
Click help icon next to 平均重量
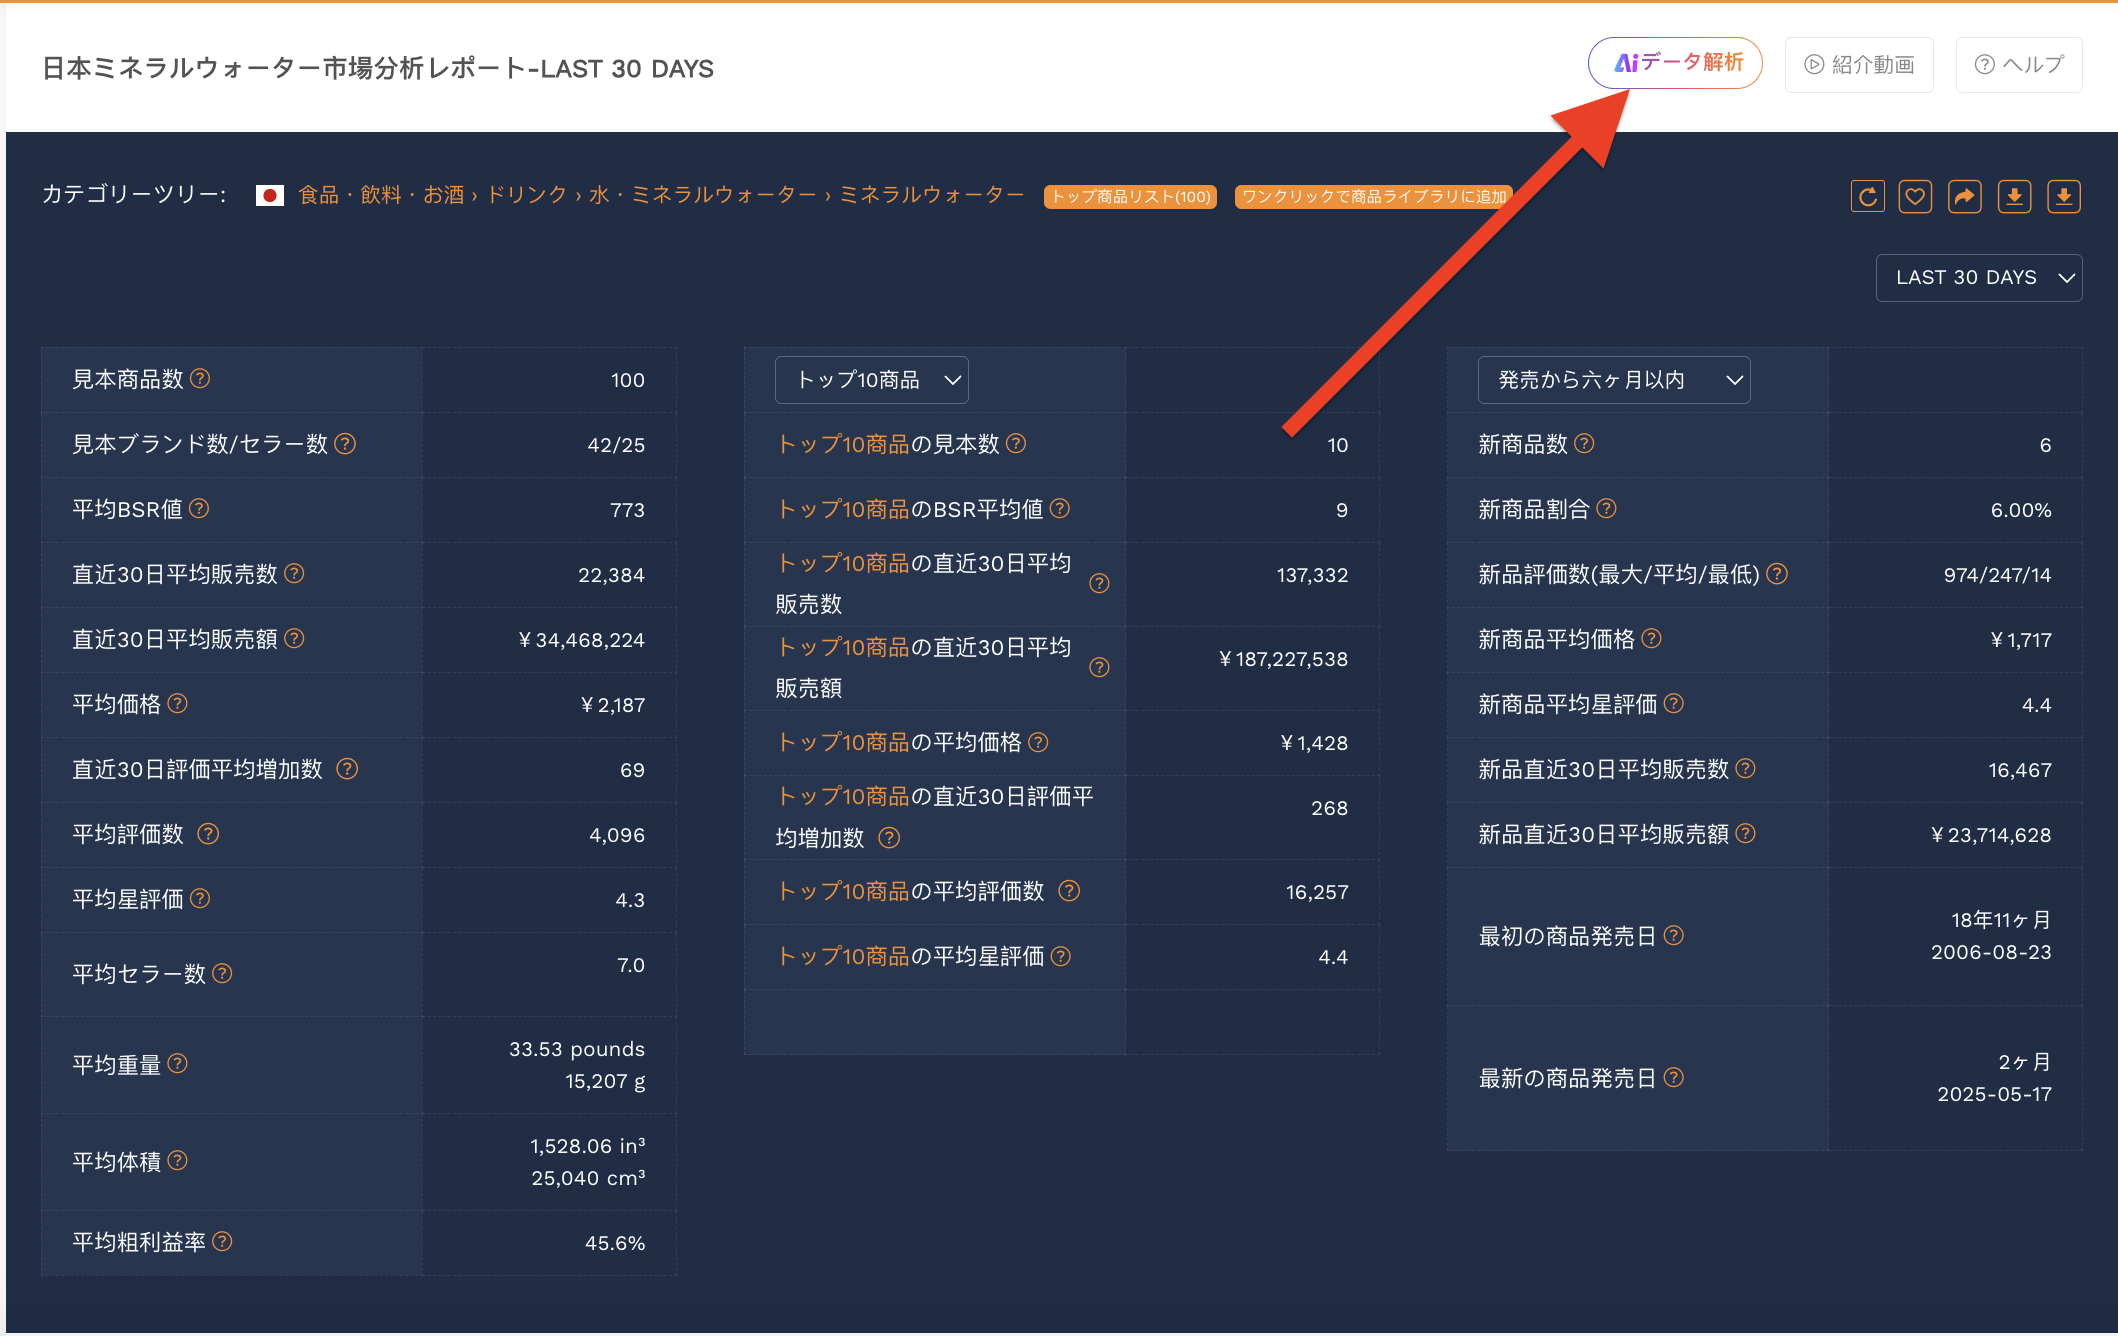pos(177,1063)
